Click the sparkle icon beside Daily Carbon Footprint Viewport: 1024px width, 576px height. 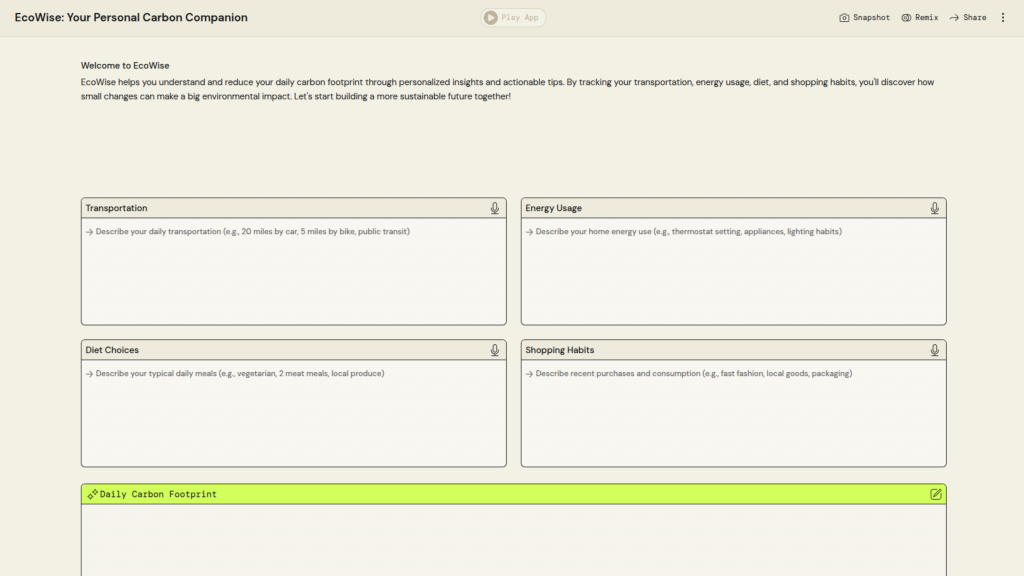pos(92,494)
